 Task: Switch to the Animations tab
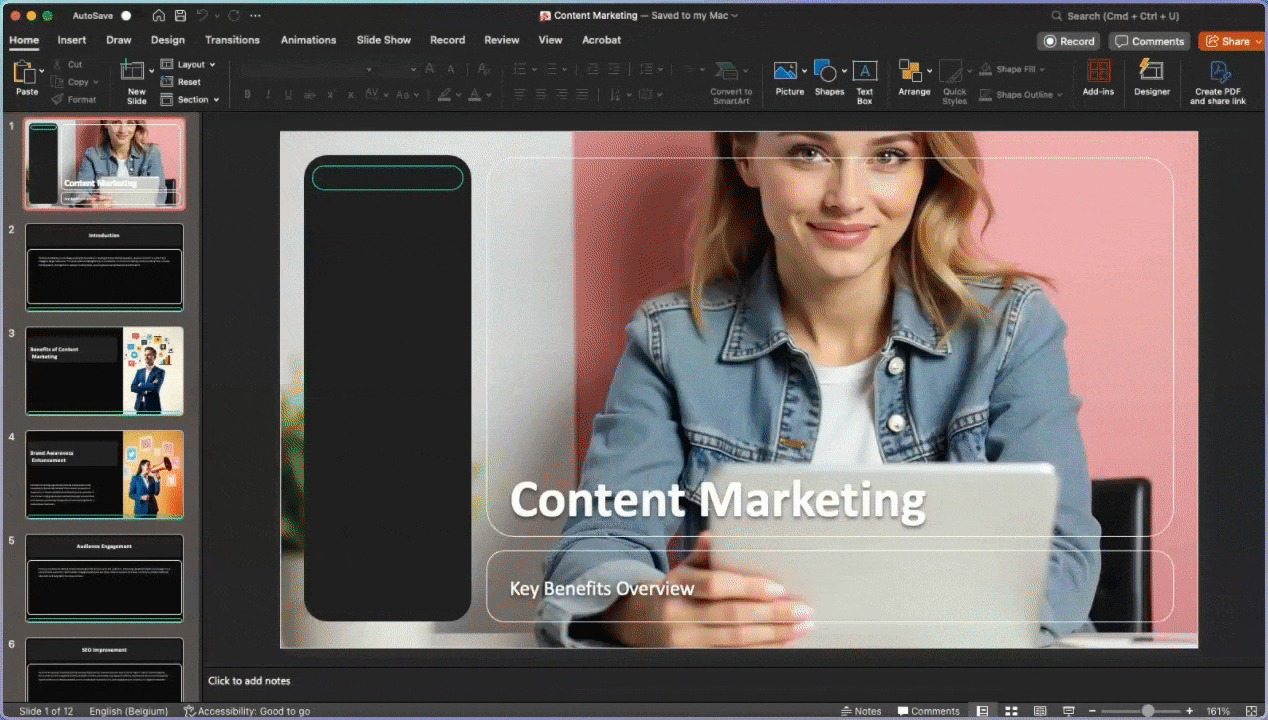308,40
